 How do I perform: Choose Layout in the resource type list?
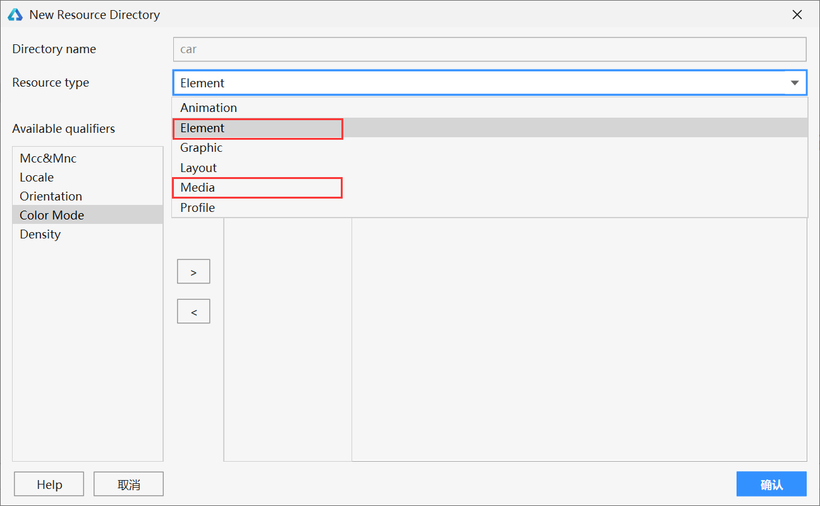click(x=489, y=168)
